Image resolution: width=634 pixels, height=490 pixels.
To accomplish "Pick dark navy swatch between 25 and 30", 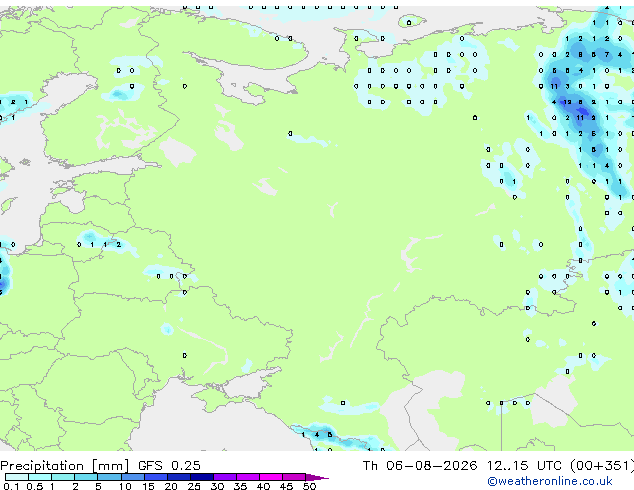I will pyautogui.click(x=202, y=477).
